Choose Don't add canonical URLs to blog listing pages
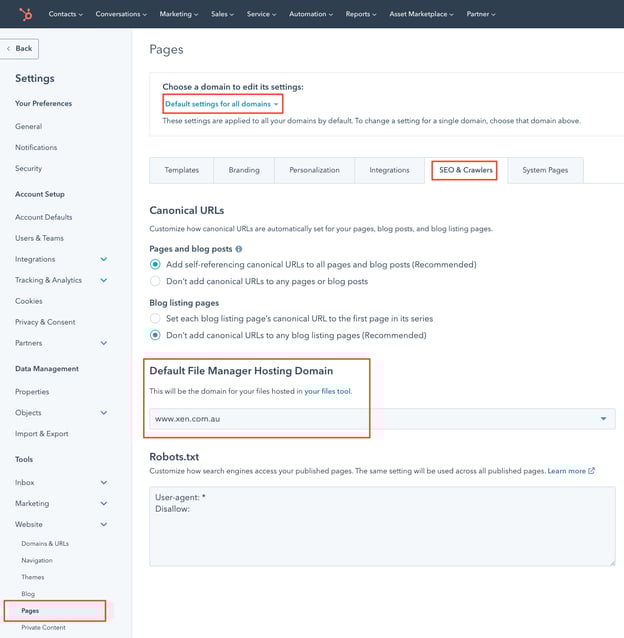Viewport: 624px width, 638px height. tap(155, 335)
